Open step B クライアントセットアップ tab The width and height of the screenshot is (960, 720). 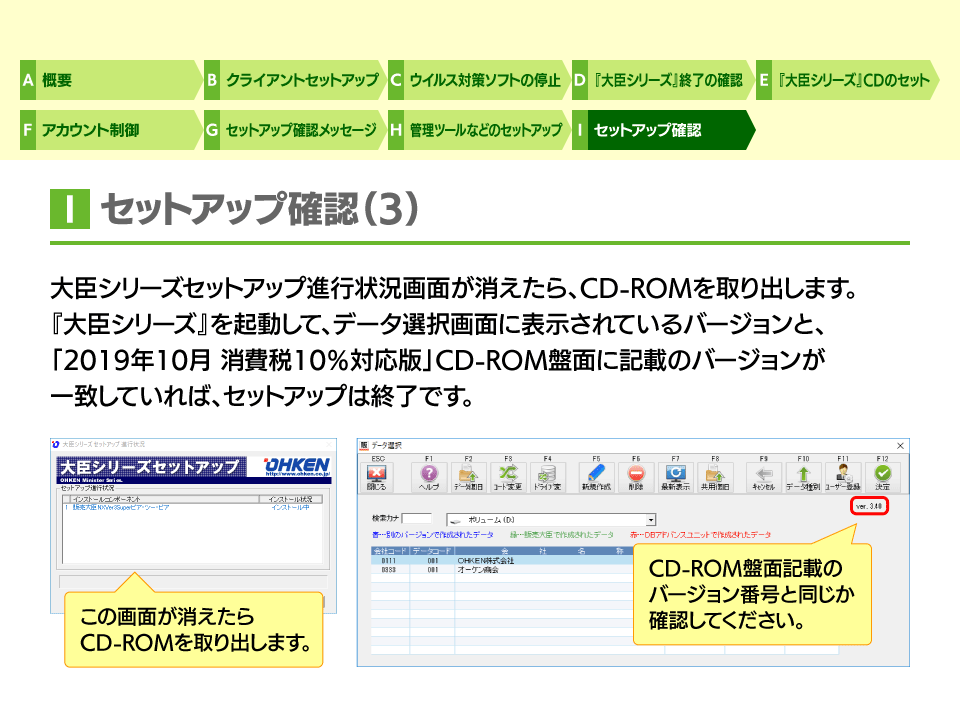[x=295, y=80]
